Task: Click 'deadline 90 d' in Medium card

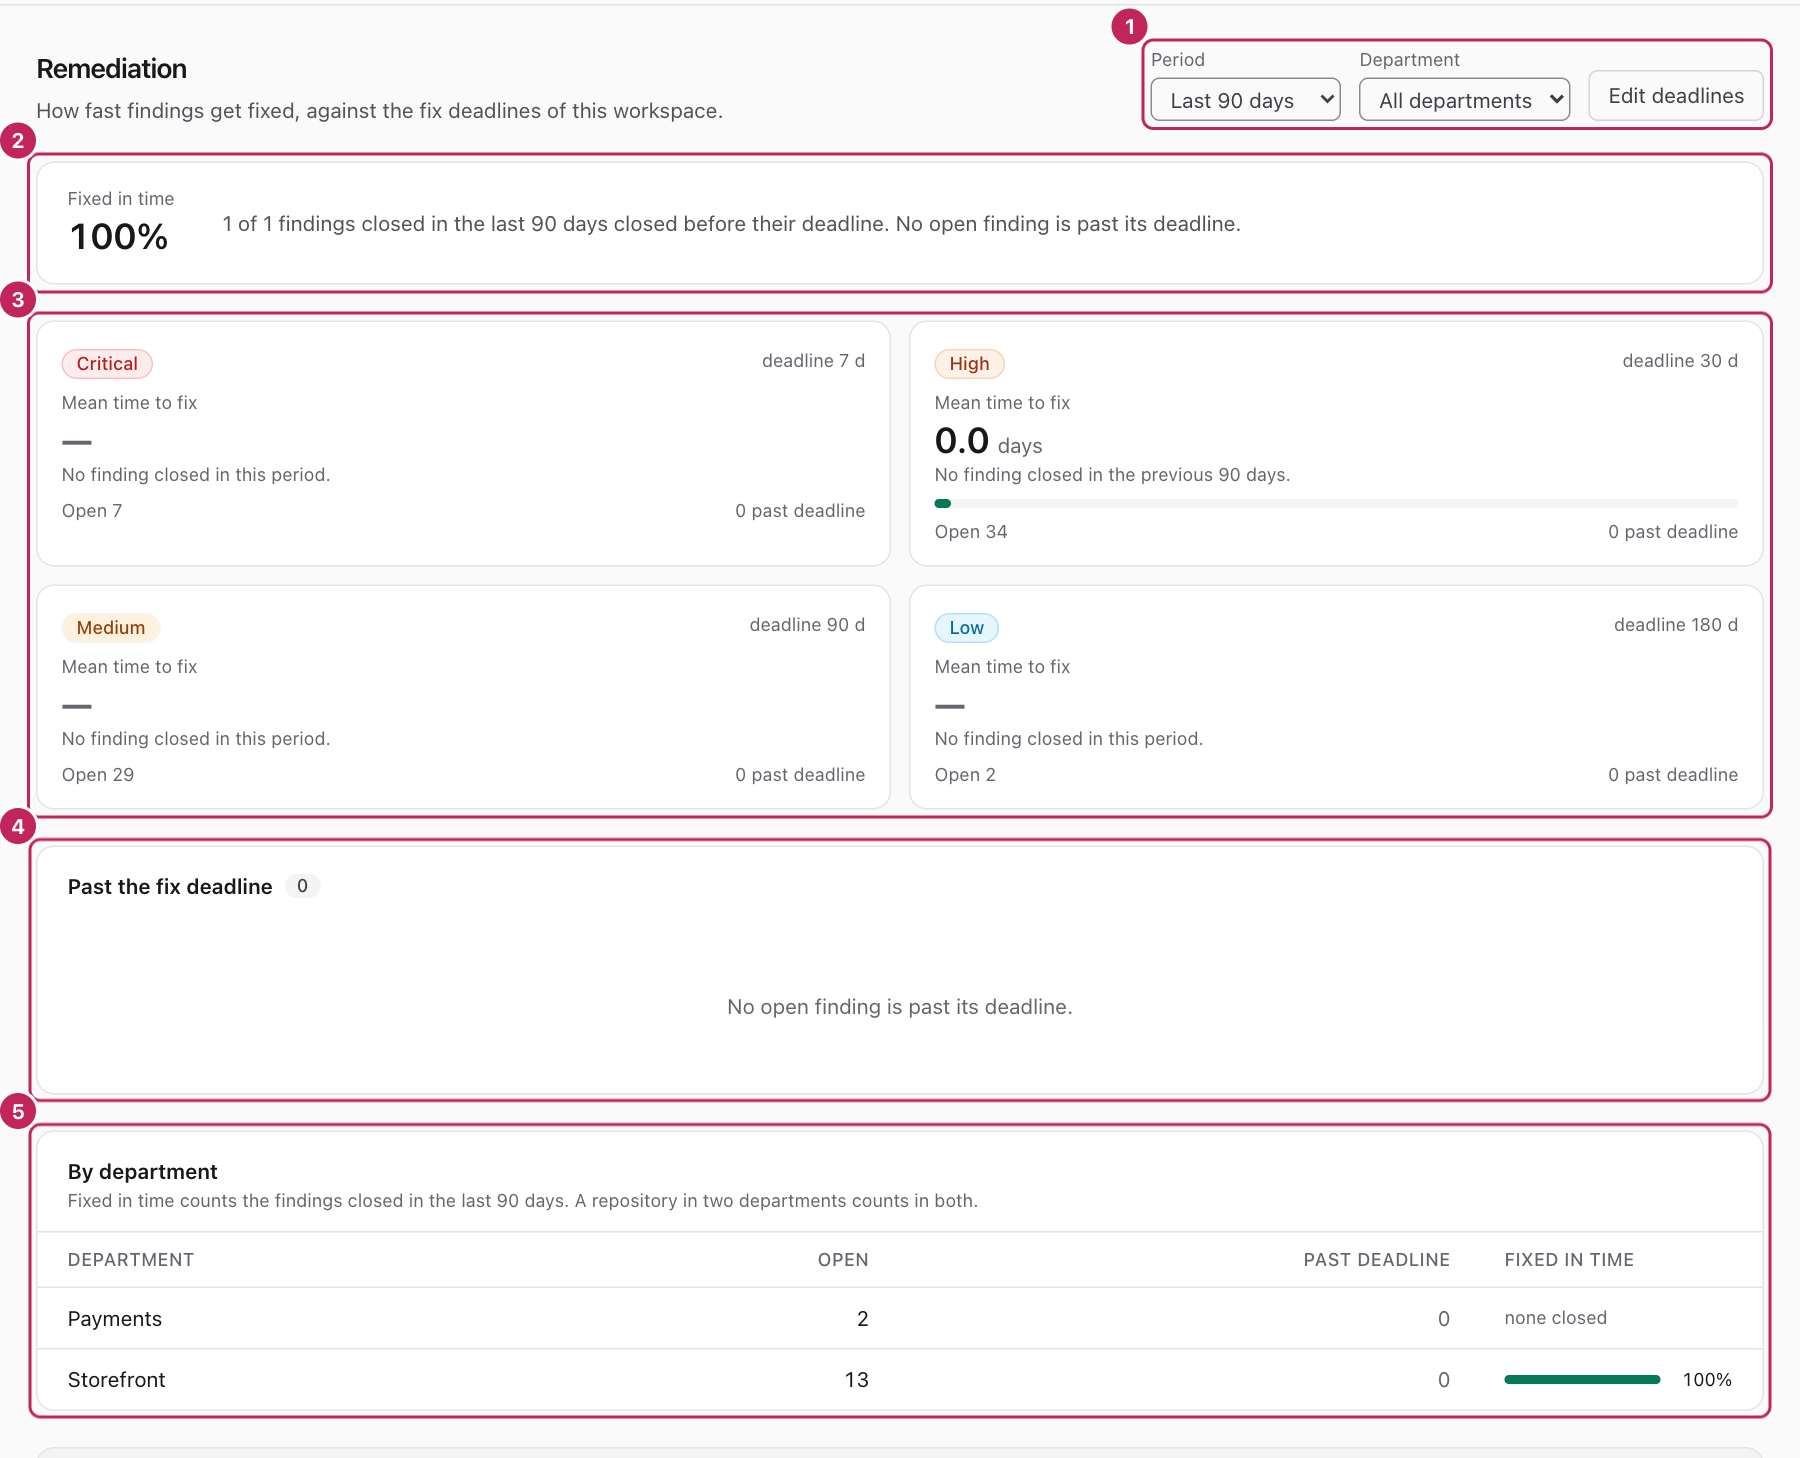Action: tap(807, 625)
